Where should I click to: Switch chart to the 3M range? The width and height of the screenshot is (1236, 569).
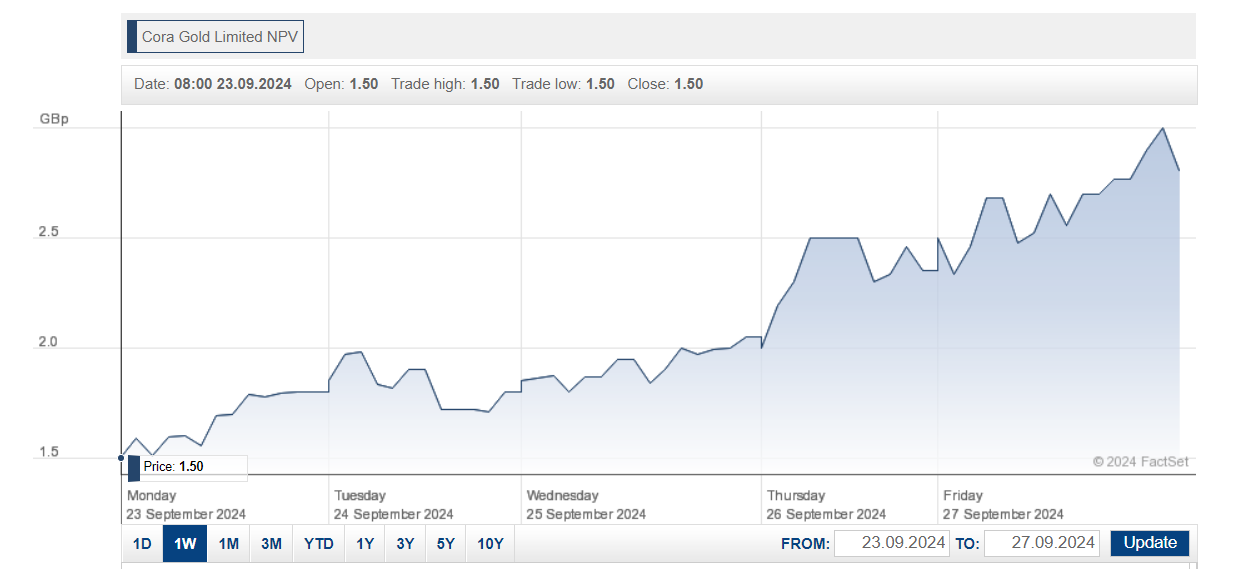point(271,543)
